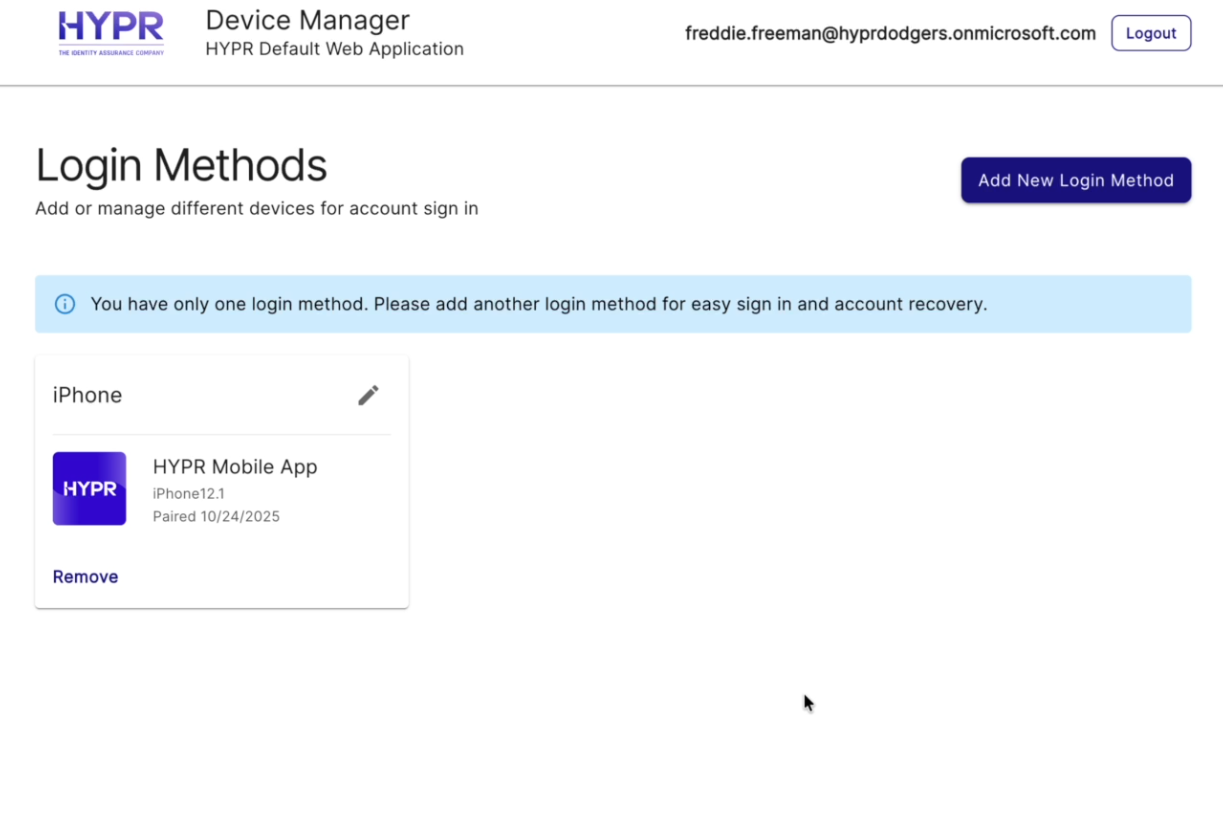This screenshot has height=816, width=1223.
Task: Click 'The Identity Assurance Company' tagline under logo
Action: tap(110, 52)
